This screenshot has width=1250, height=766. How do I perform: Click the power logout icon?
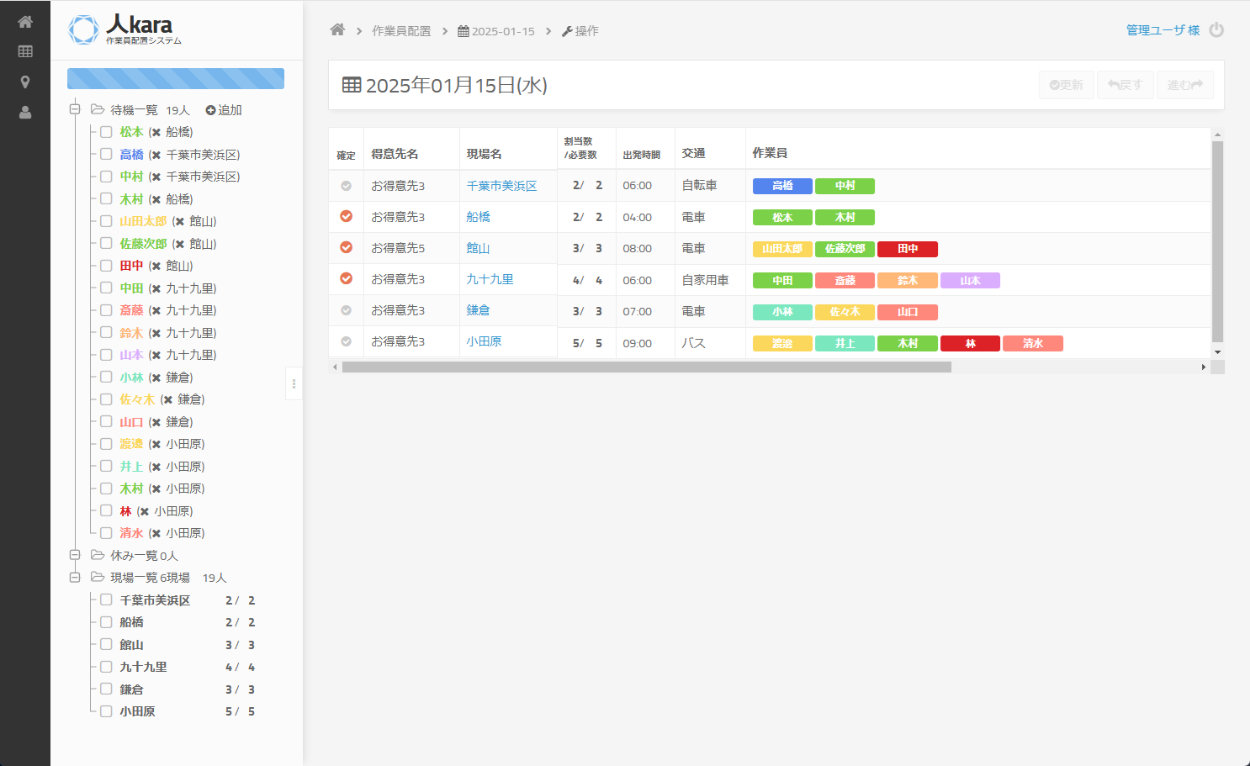[1216, 30]
